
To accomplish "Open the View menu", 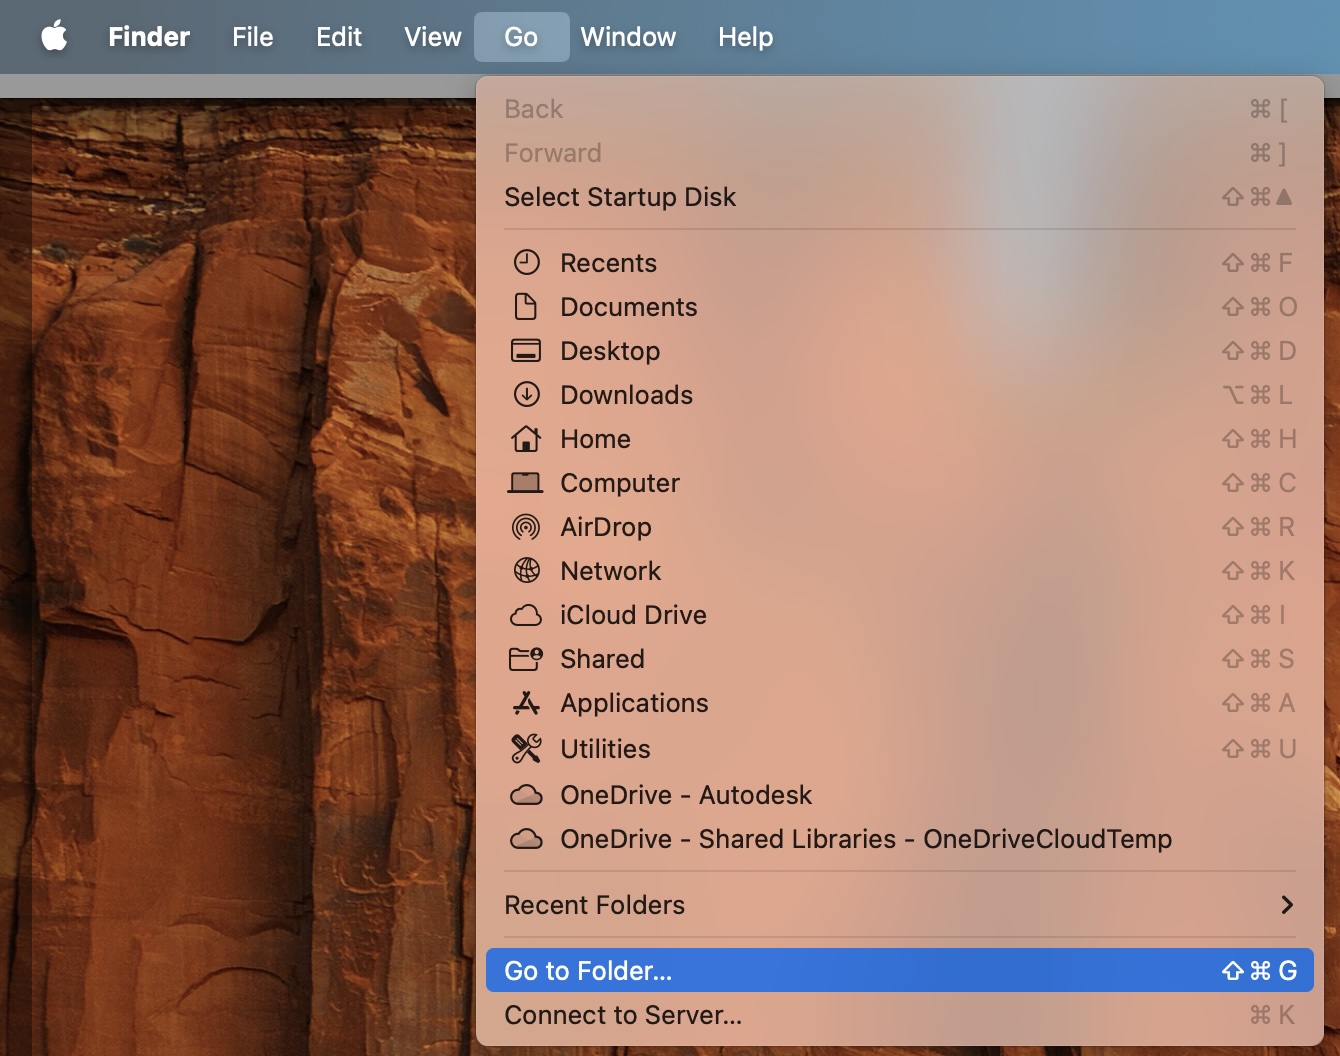I will [432, 37].
